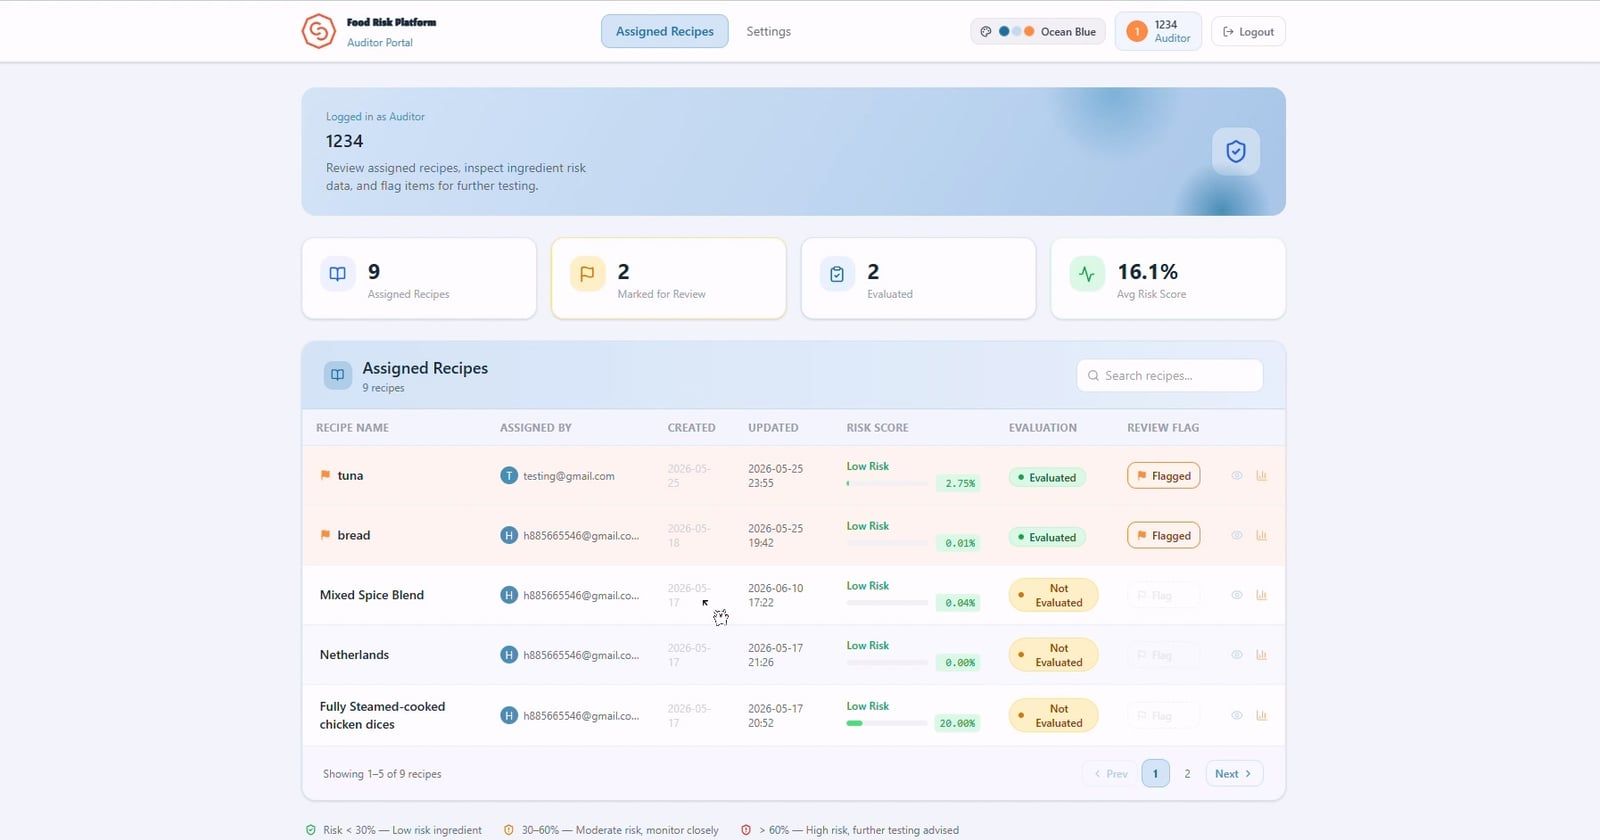Go to page 1 in pagination
This screenshot has height=840, width=1600.
[x=1155, y=773]
